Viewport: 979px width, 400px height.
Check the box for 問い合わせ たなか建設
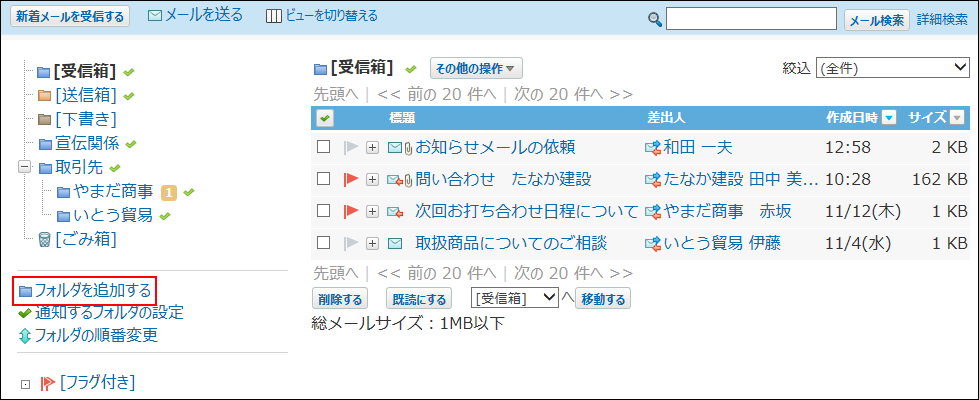(x=323, y=179)
